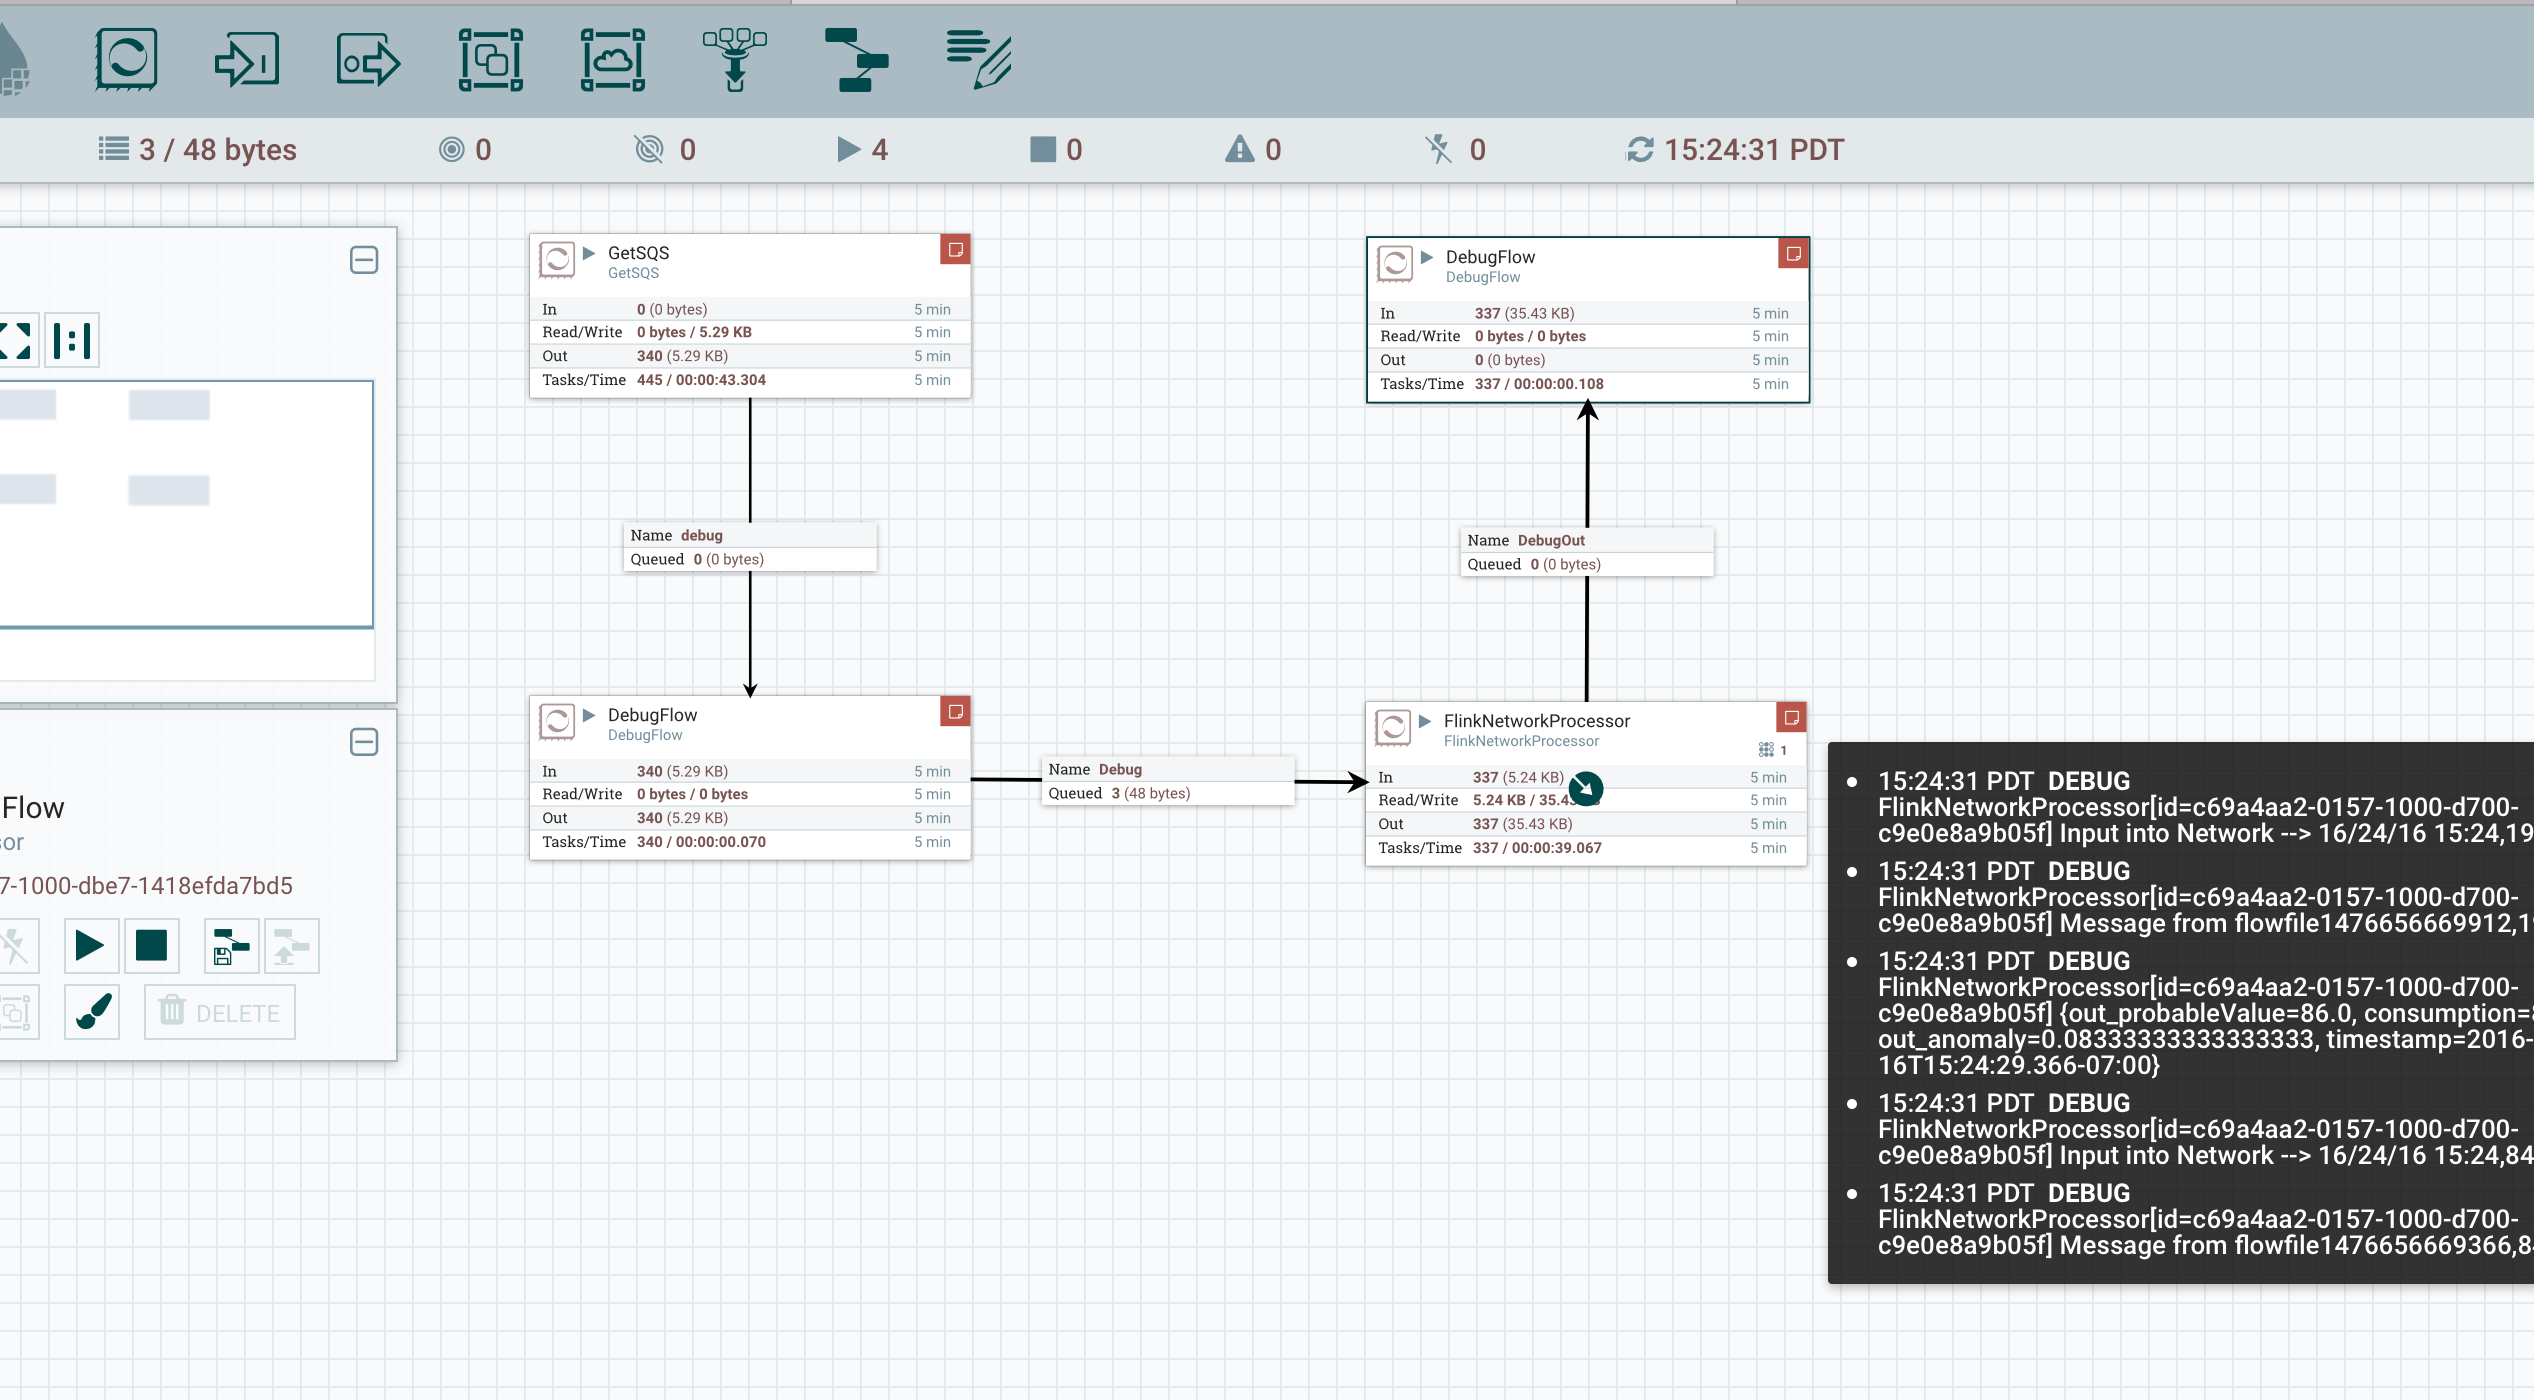Image resolution: width=2534 pixels, height=1400 pixels.
Task: Select the Output Port toolbar icon
Action: coord(368,59)
